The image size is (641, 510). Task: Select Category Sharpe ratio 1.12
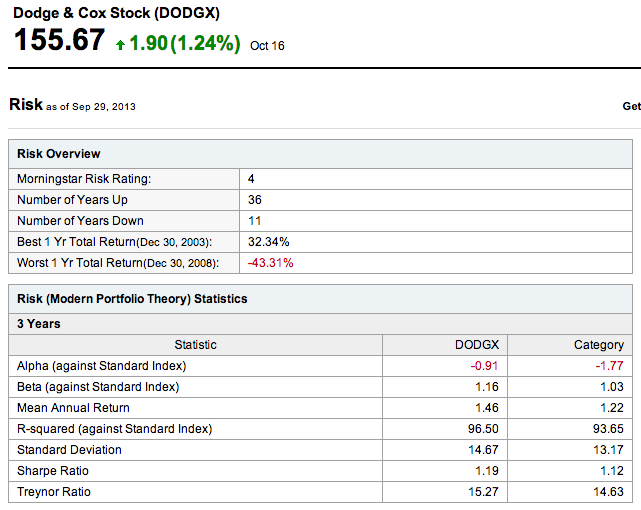[x=612, y=471]
